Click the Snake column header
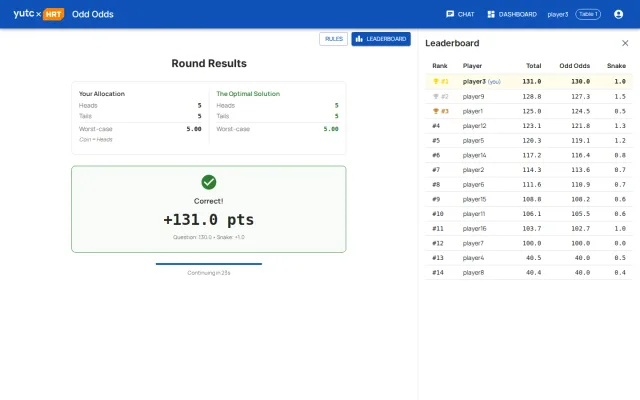Viewport: 640px width, 400px height. coord(616,66)
